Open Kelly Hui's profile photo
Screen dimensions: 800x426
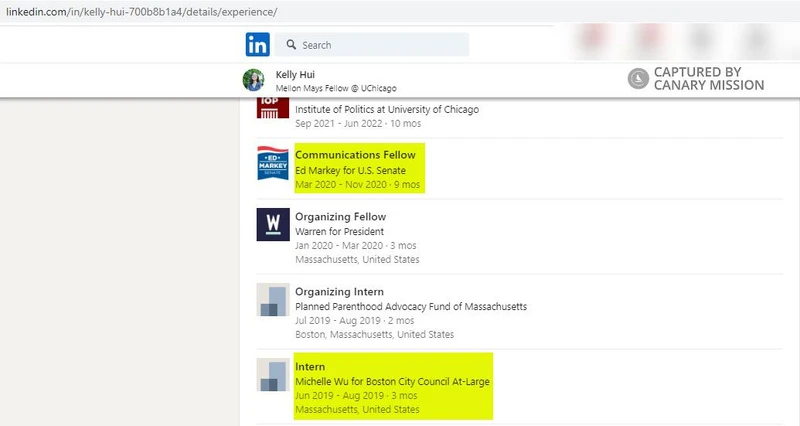pyautogui.click(x=254, y=80)
